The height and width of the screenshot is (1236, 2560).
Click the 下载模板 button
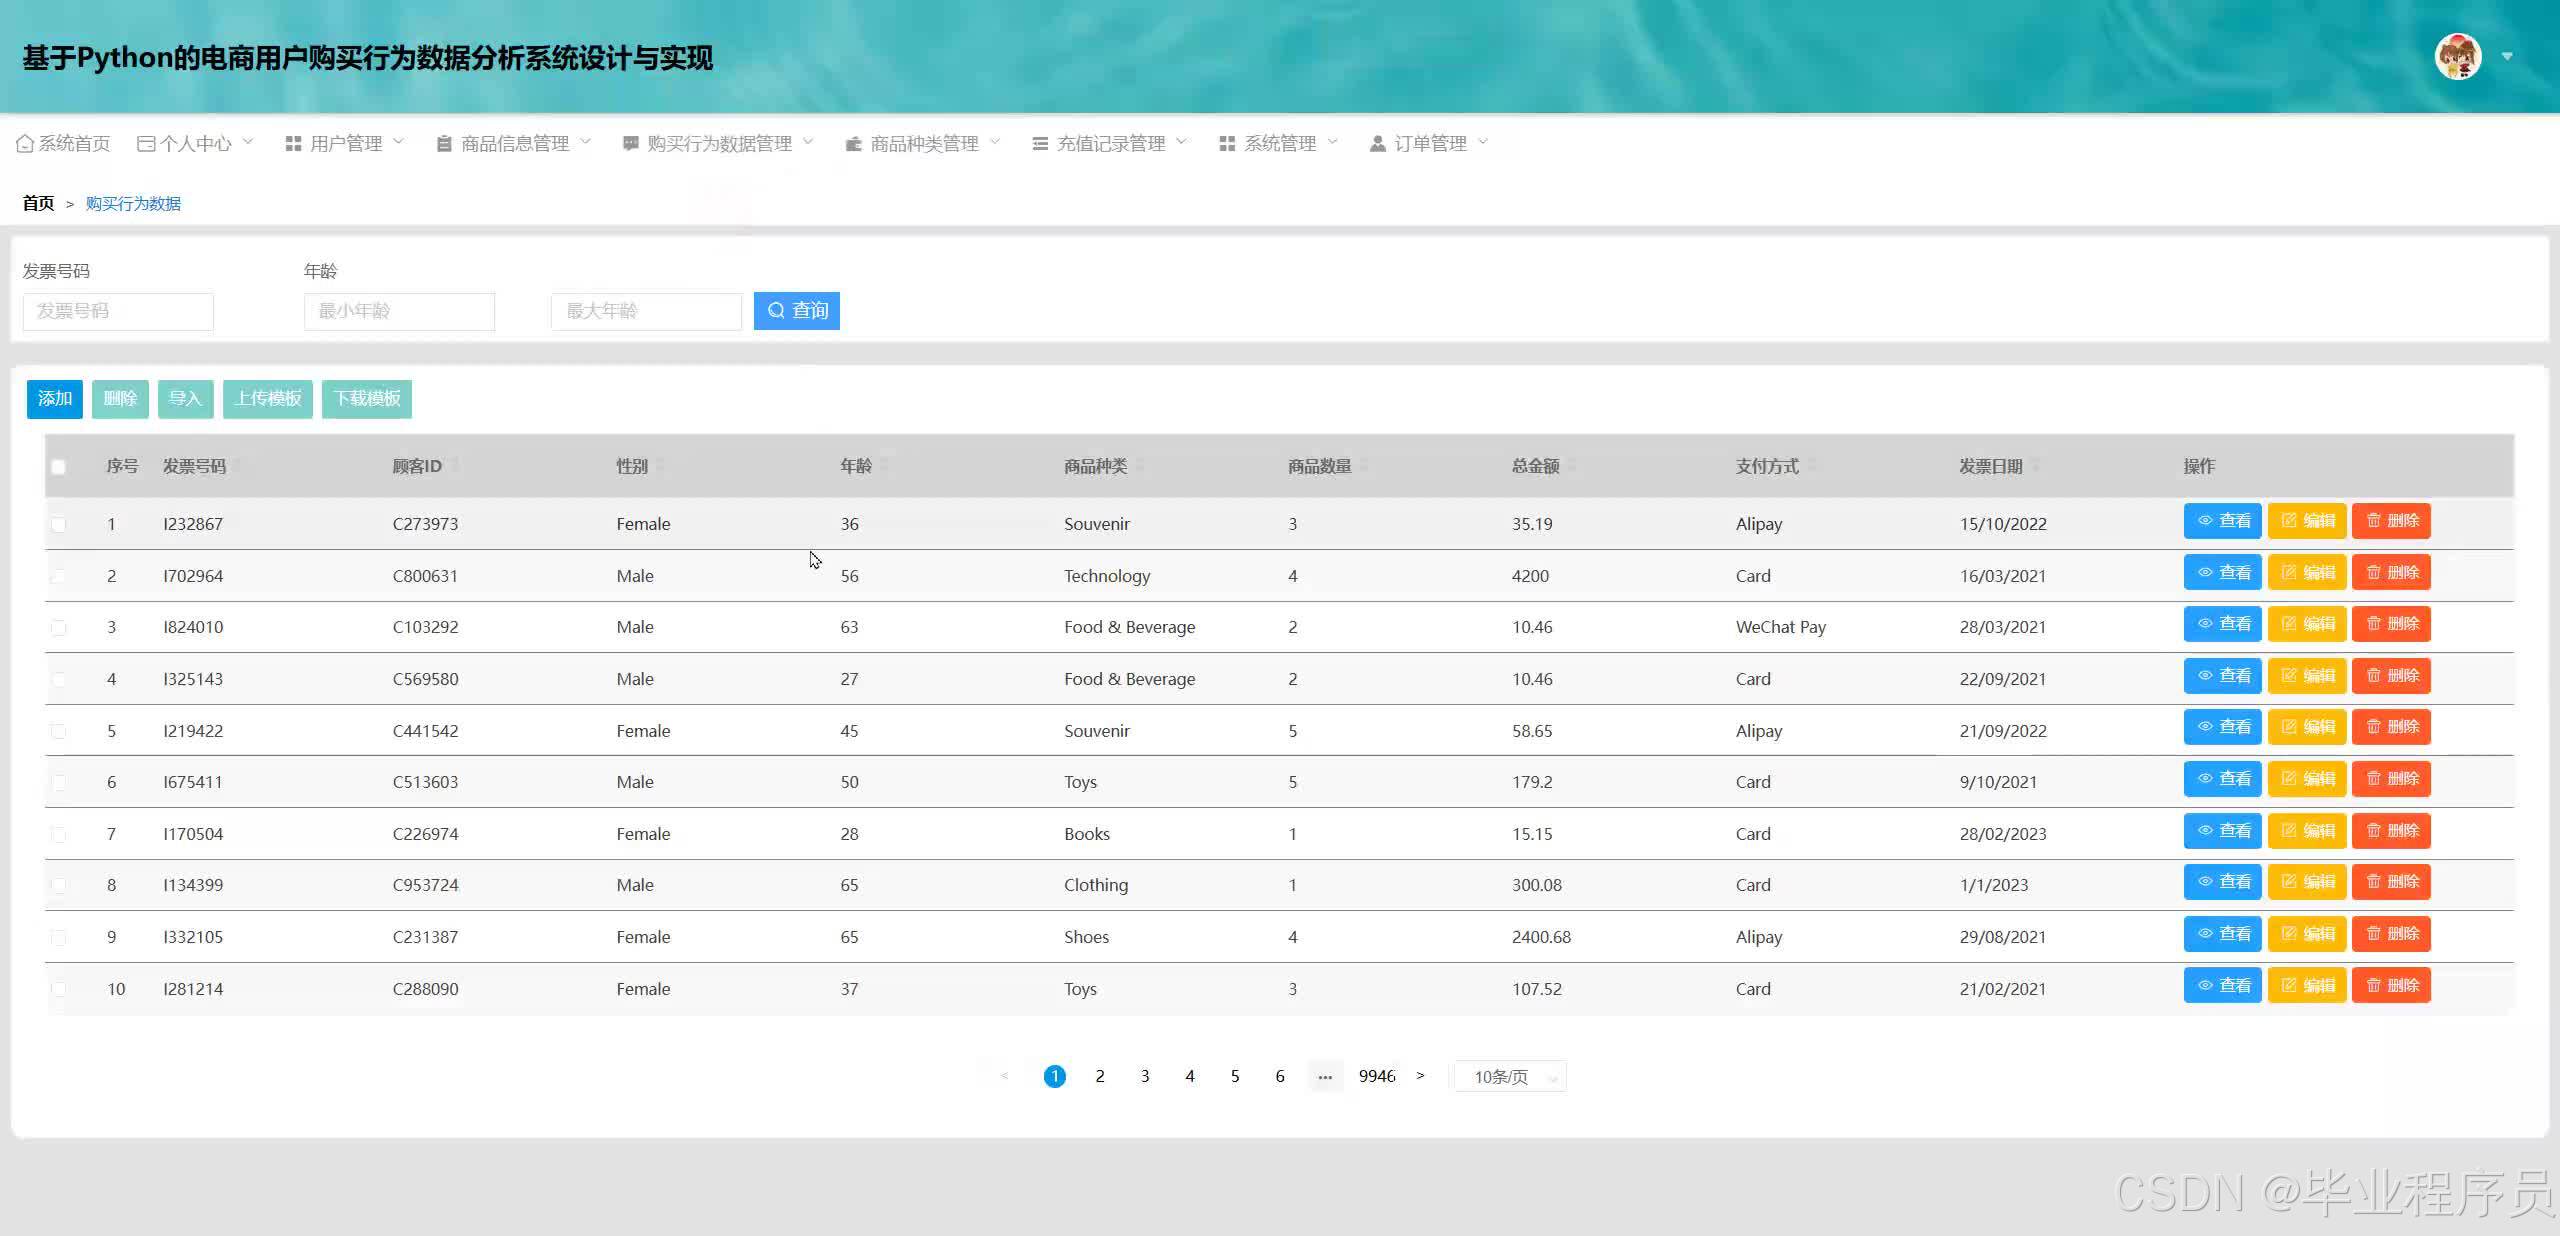point(366,399)
